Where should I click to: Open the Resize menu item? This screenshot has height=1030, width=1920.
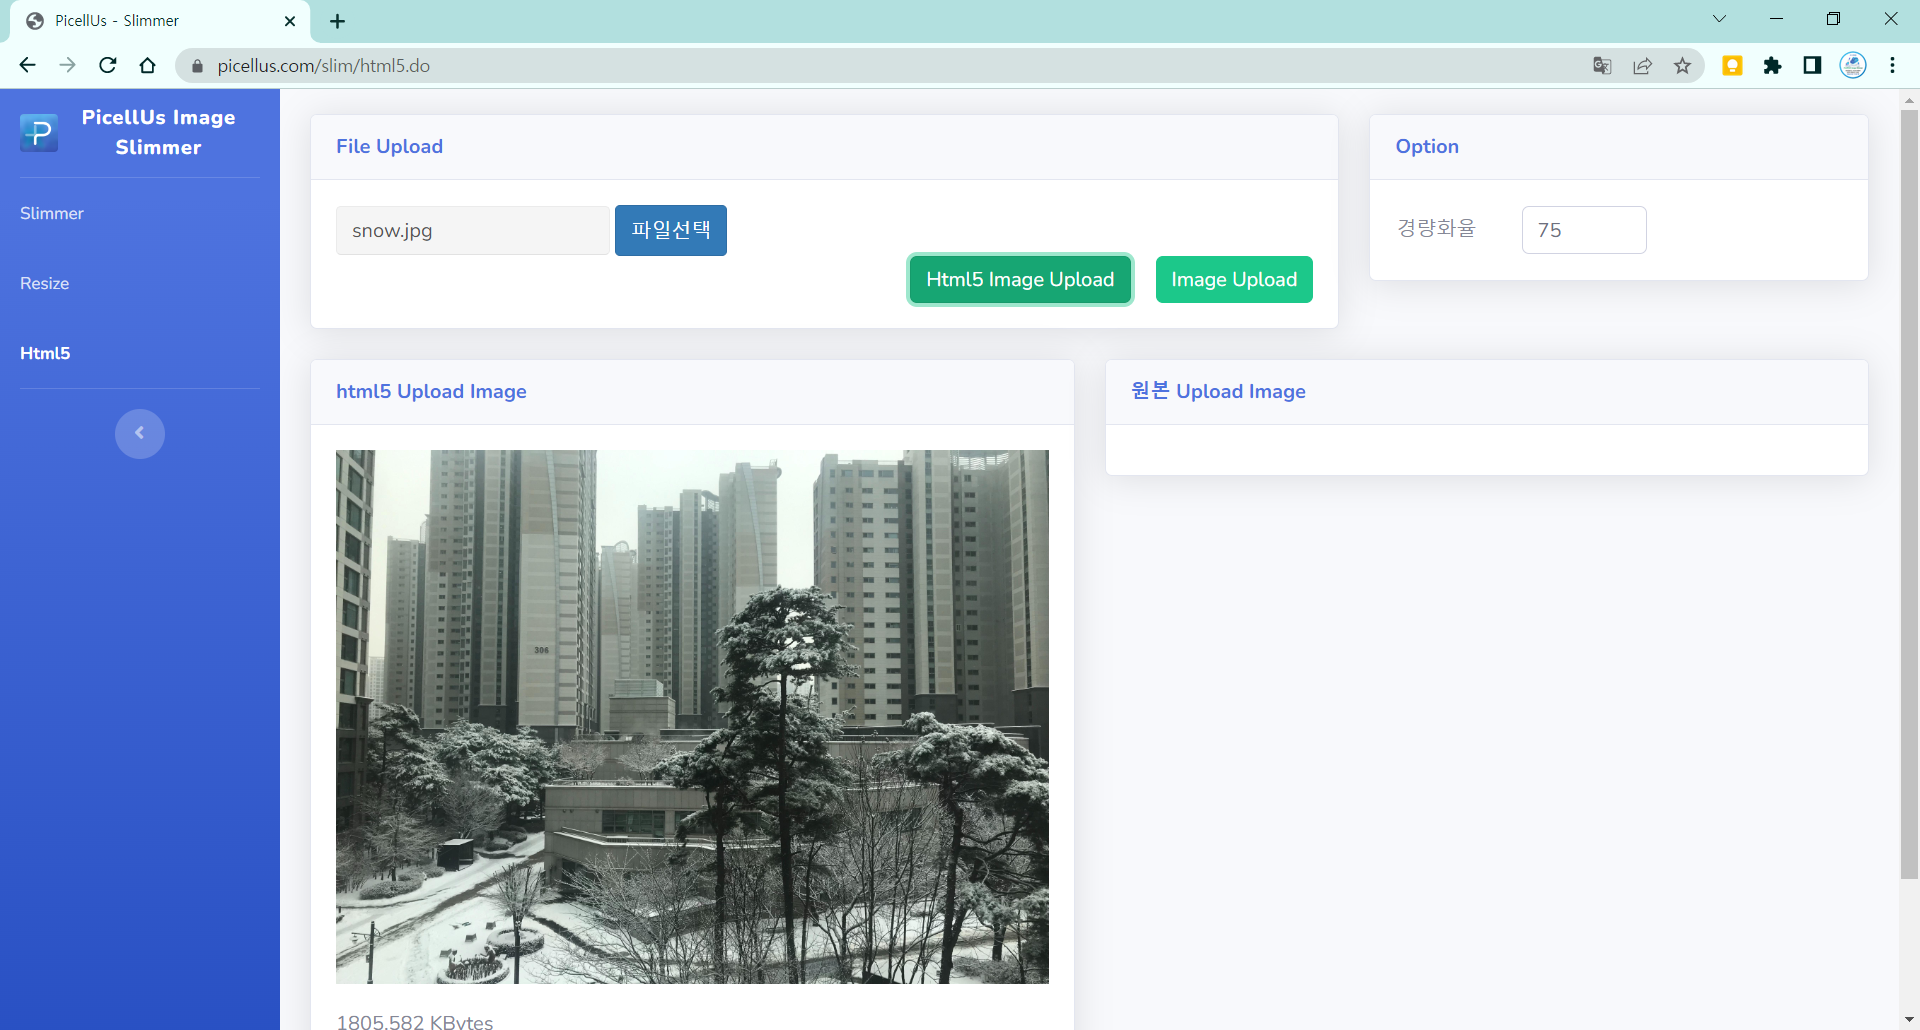[x=45, y=283]
